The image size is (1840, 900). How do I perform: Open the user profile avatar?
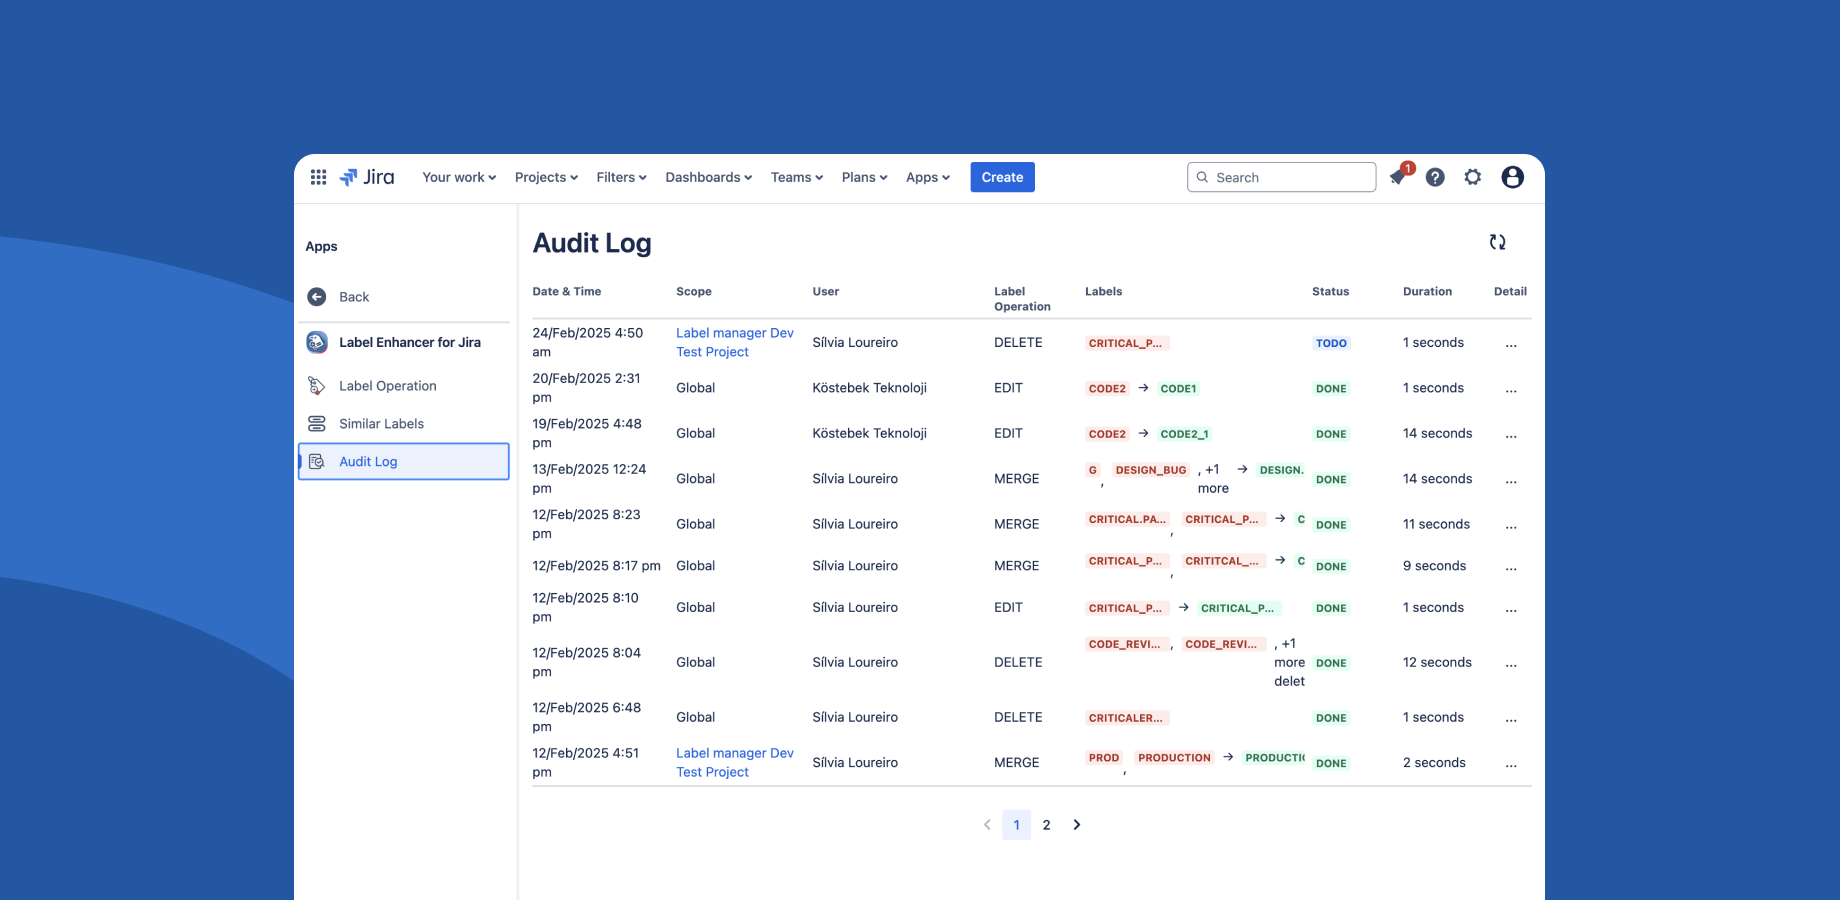point(1513,177)
